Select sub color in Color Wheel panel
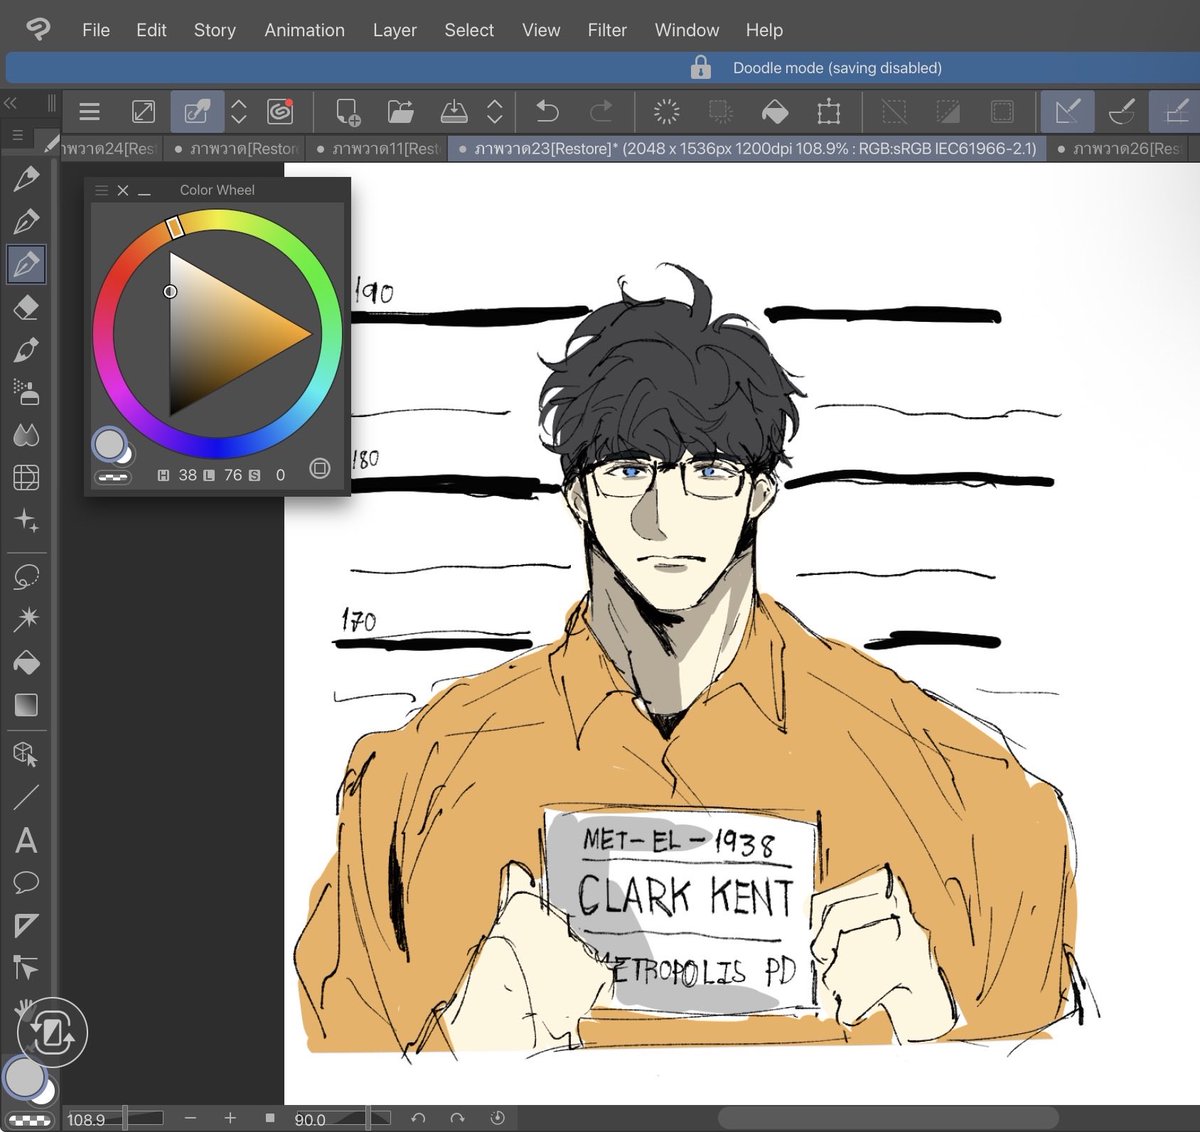 pyautogui.click(x=127, y=456)
